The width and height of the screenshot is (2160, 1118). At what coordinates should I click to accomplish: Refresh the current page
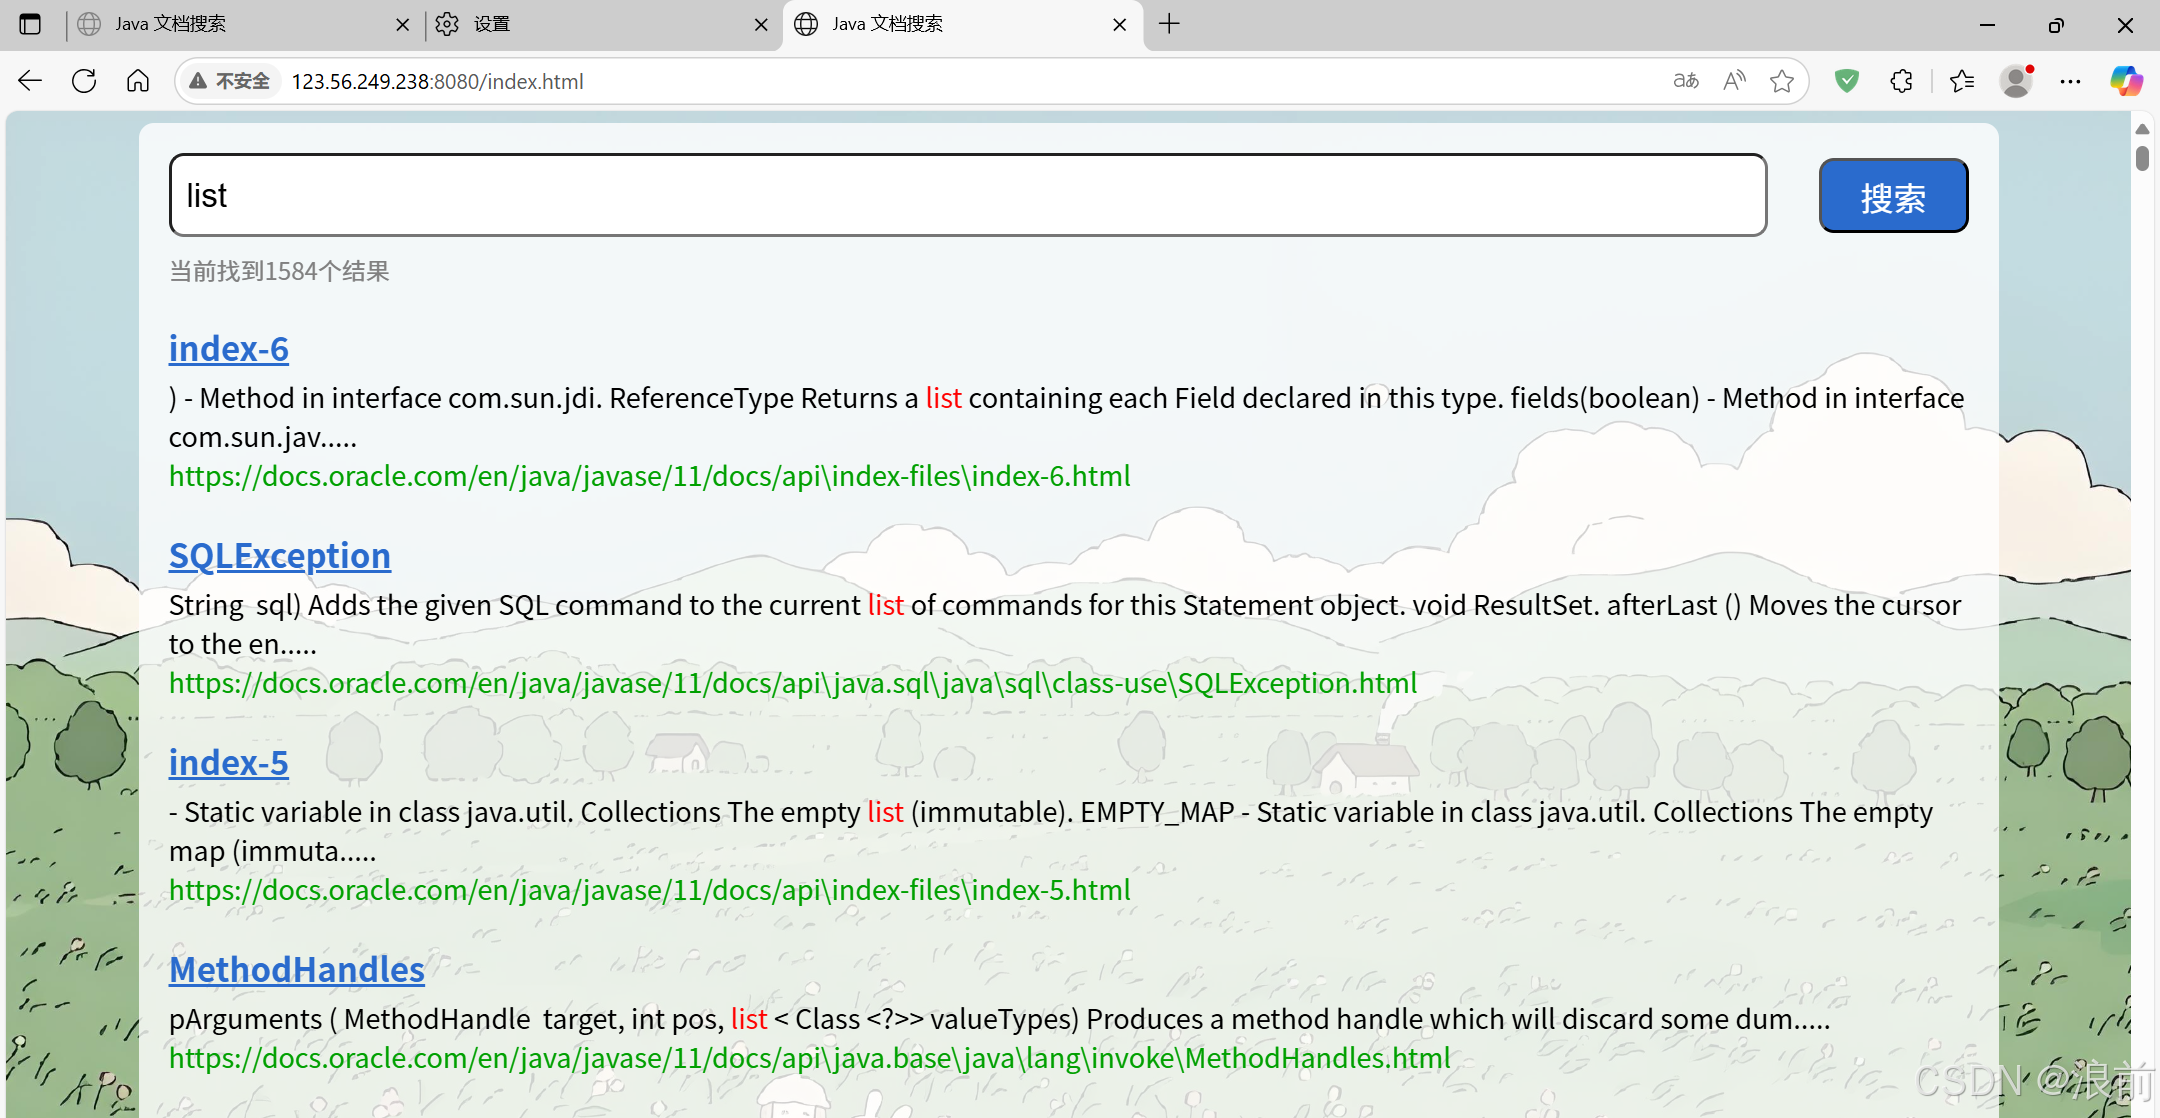84,81
